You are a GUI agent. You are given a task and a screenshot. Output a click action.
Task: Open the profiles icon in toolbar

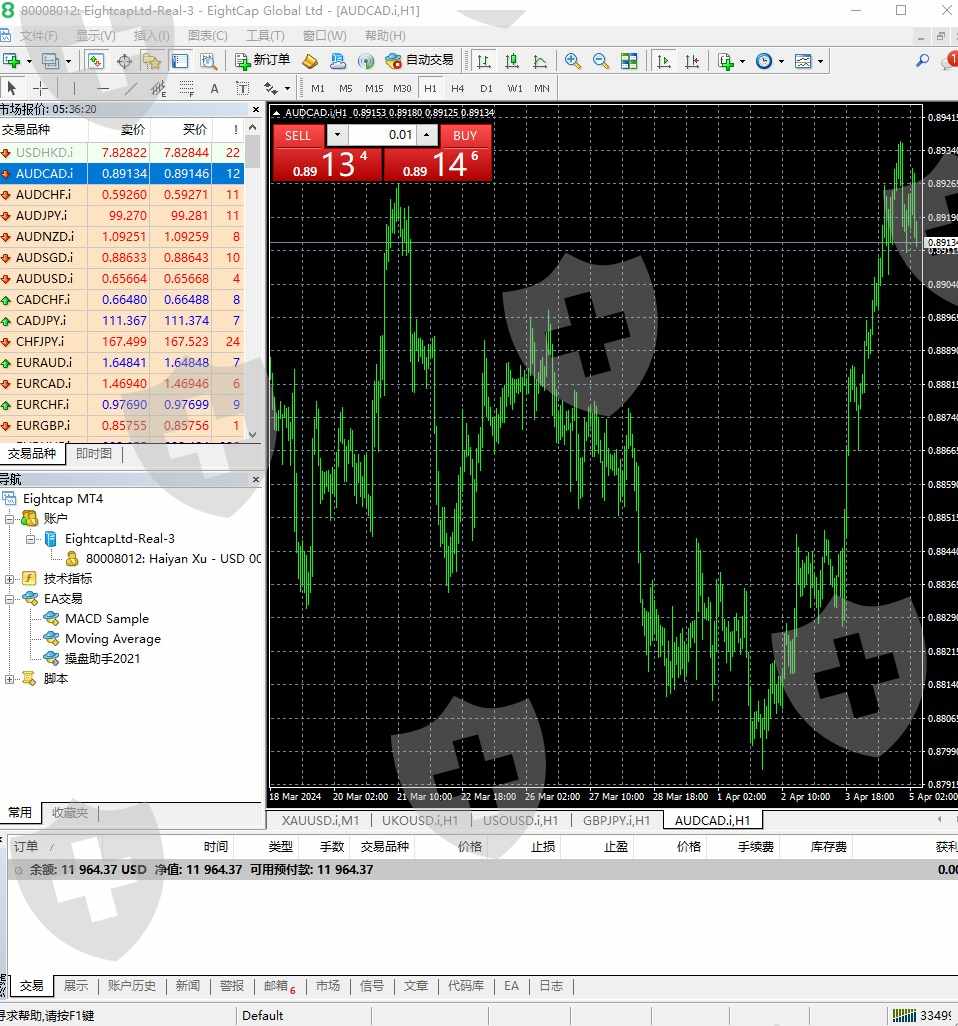tap(50, 61)
